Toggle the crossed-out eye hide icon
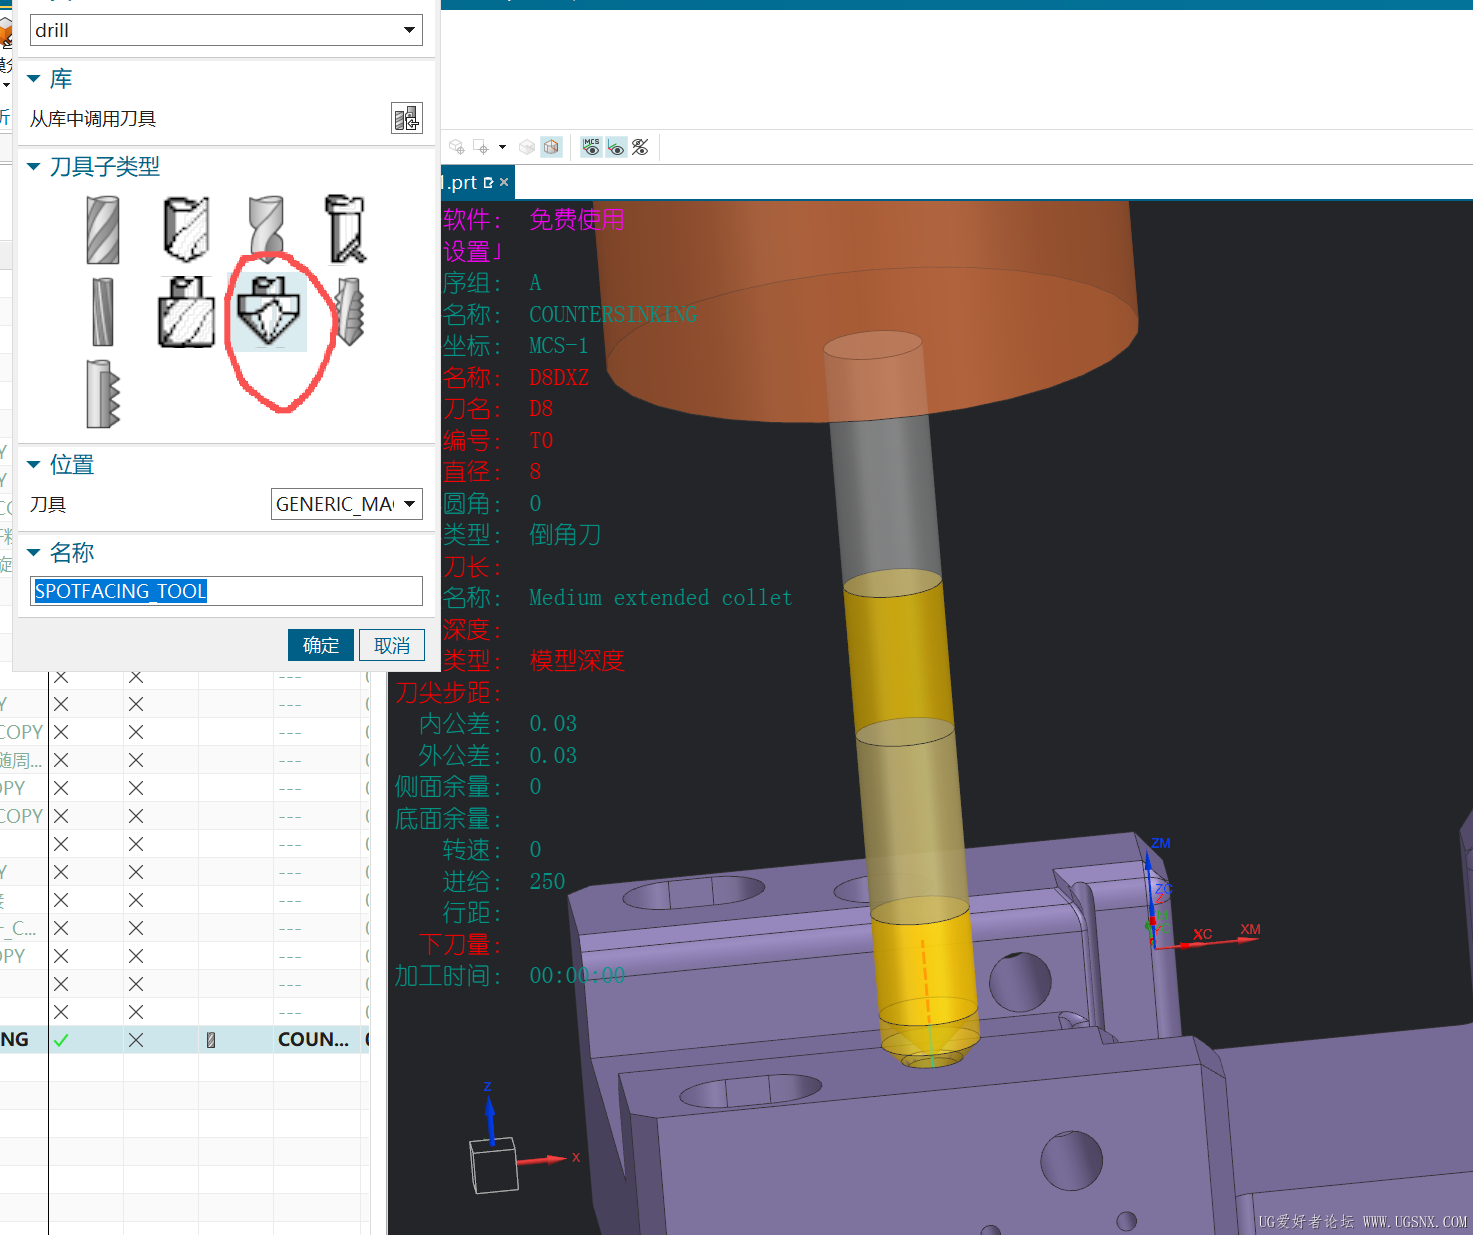The image size is (1473, 1235). pyautogui.click(x=640, y=147)
